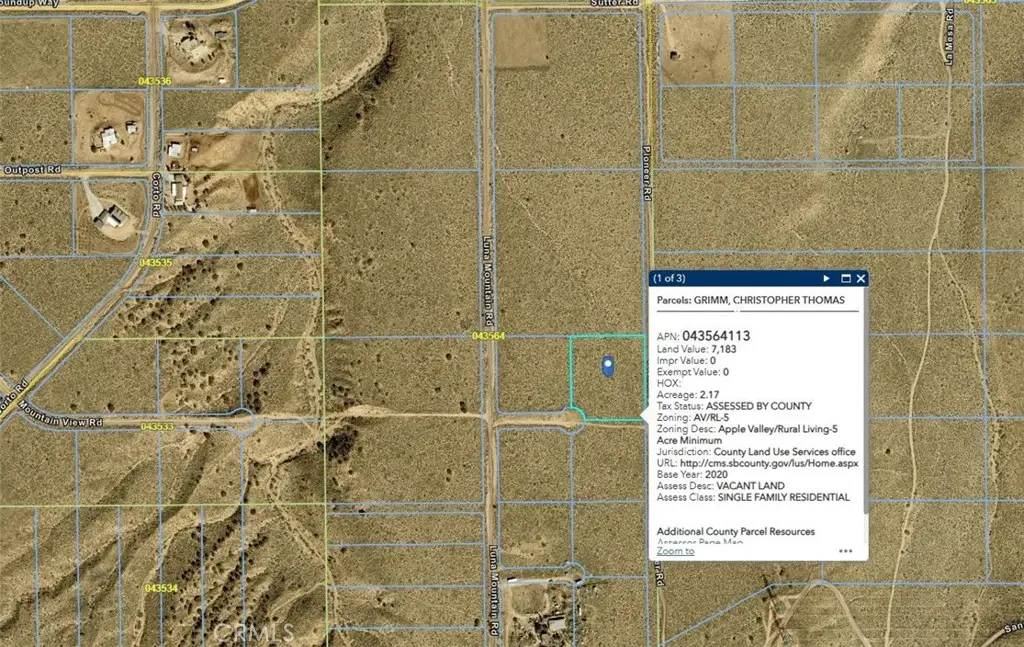The height and width of the screenshot is (647, 1024).
Task: Open the Assessor Page Map resource
Action: tap(700, 541)
